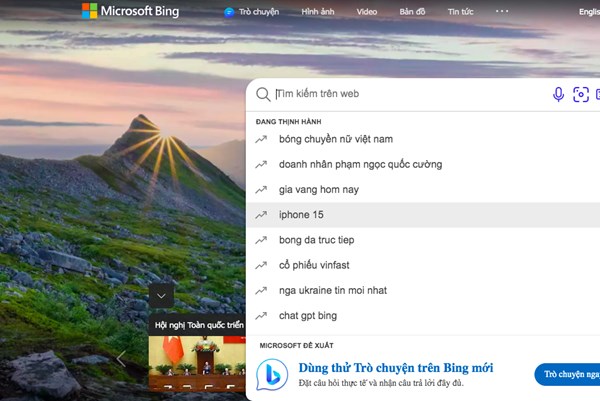Click trending arrow beside chat gpt bing
600x401 pixels.
coord(261,316)
